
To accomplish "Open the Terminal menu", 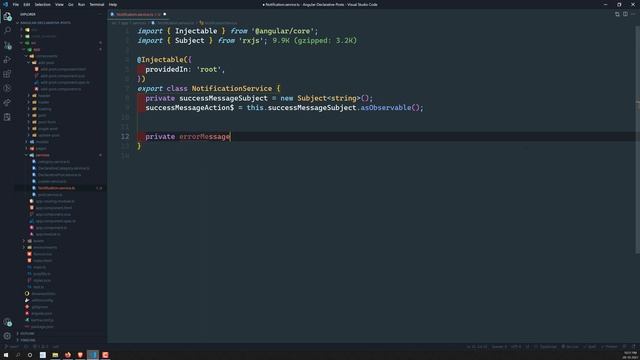I will pos(97,4).
